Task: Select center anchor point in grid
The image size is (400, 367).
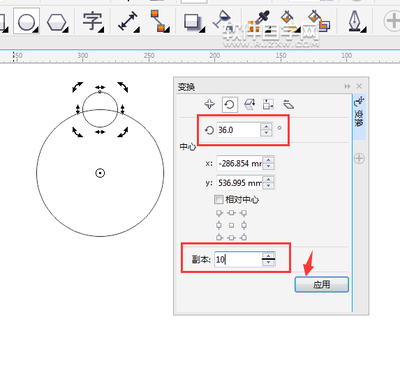Action: click(231, 225)
